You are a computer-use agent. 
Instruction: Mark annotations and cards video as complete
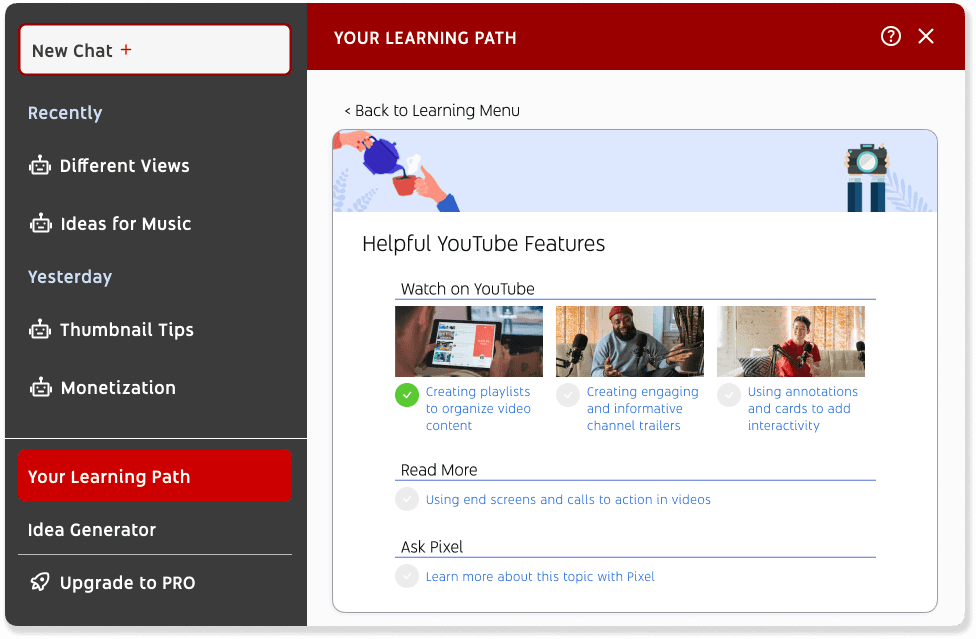(729, 395)
